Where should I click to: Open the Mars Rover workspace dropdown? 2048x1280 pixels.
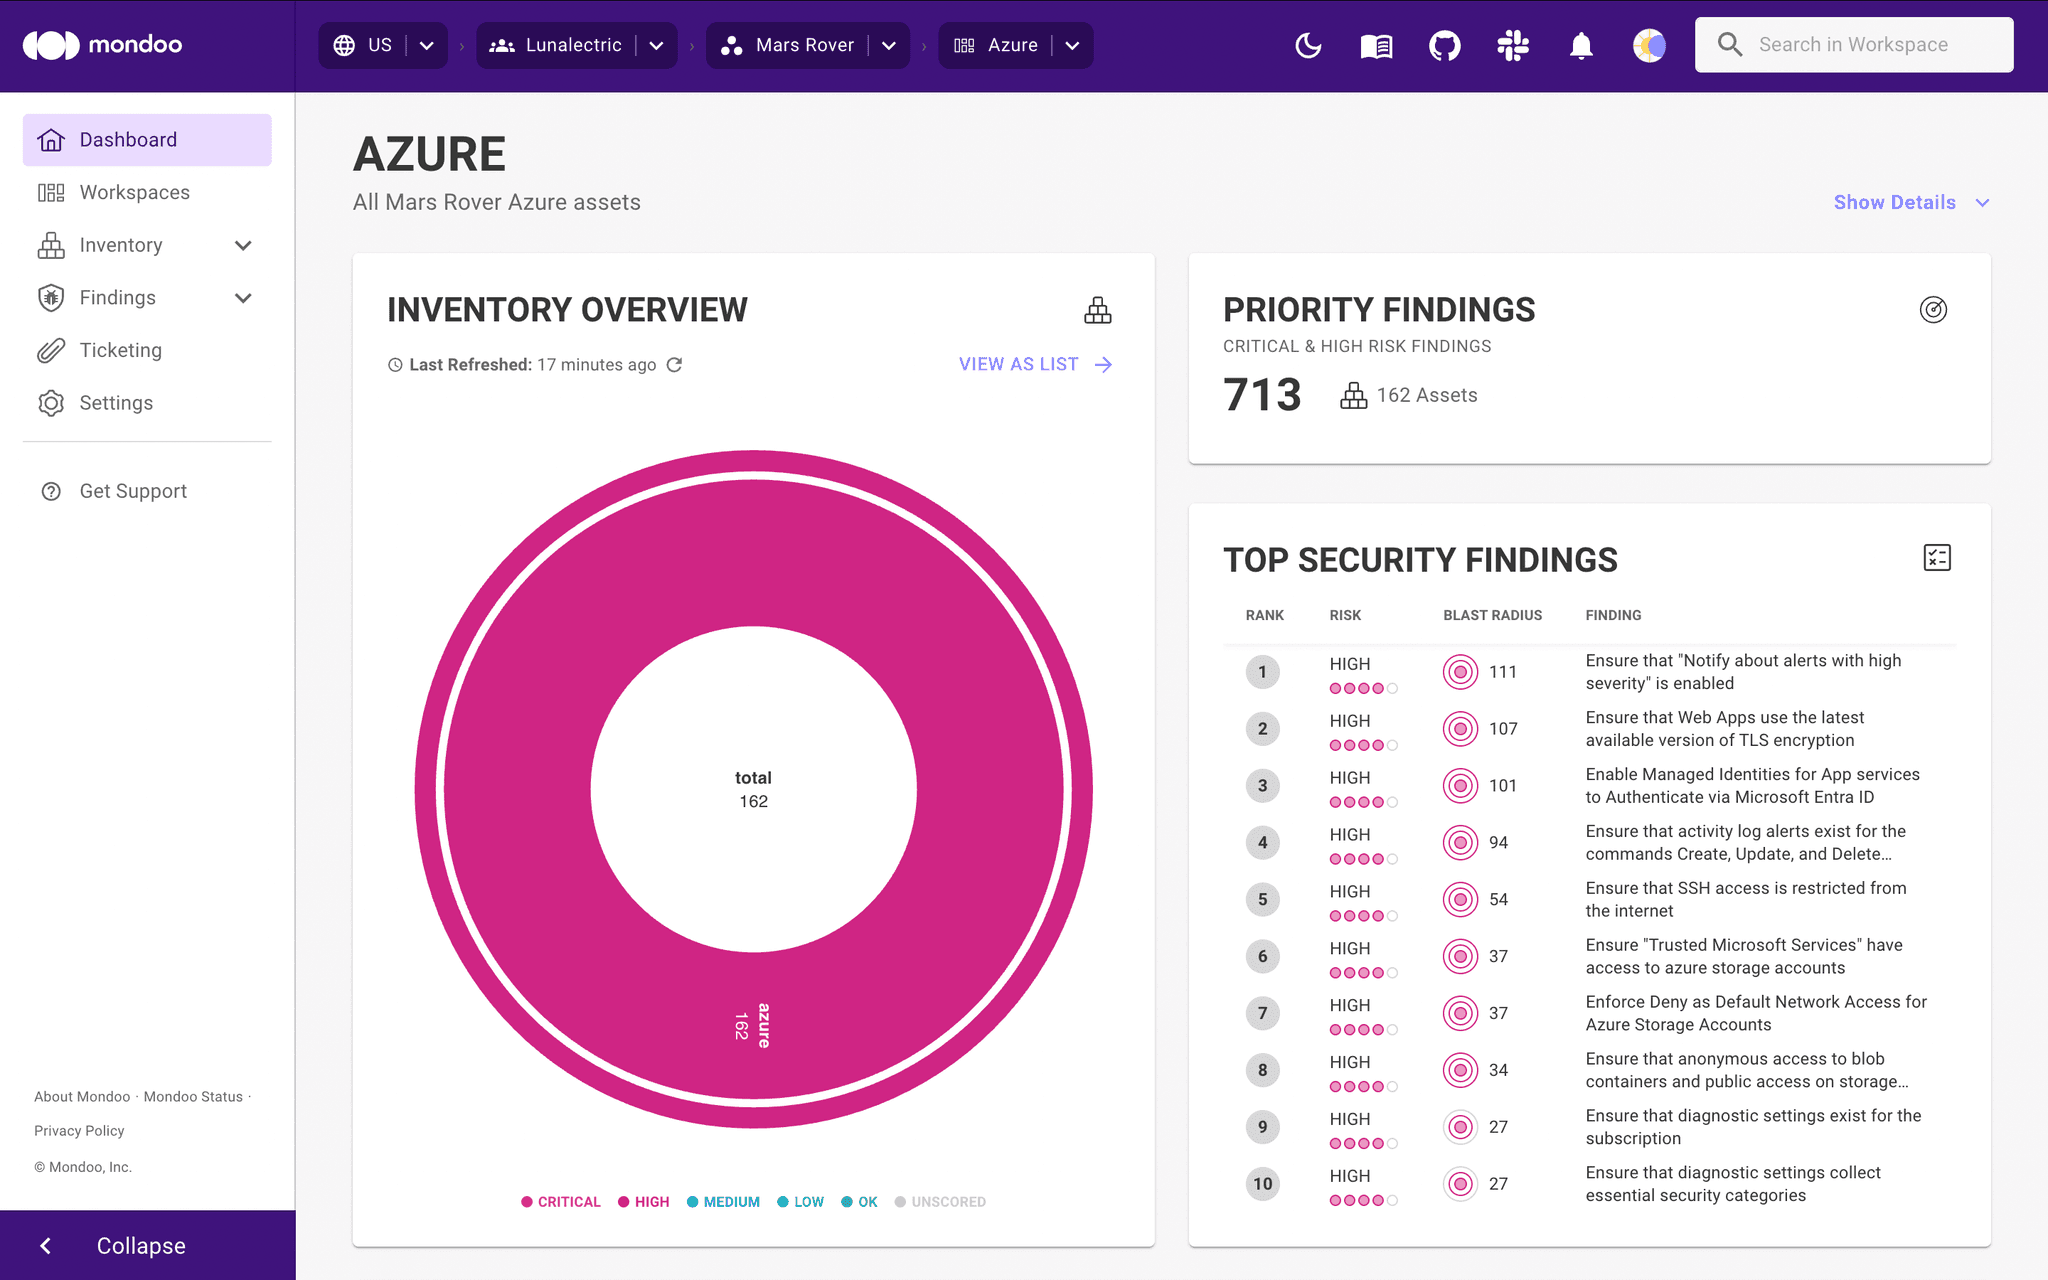[x=888, y=45]
